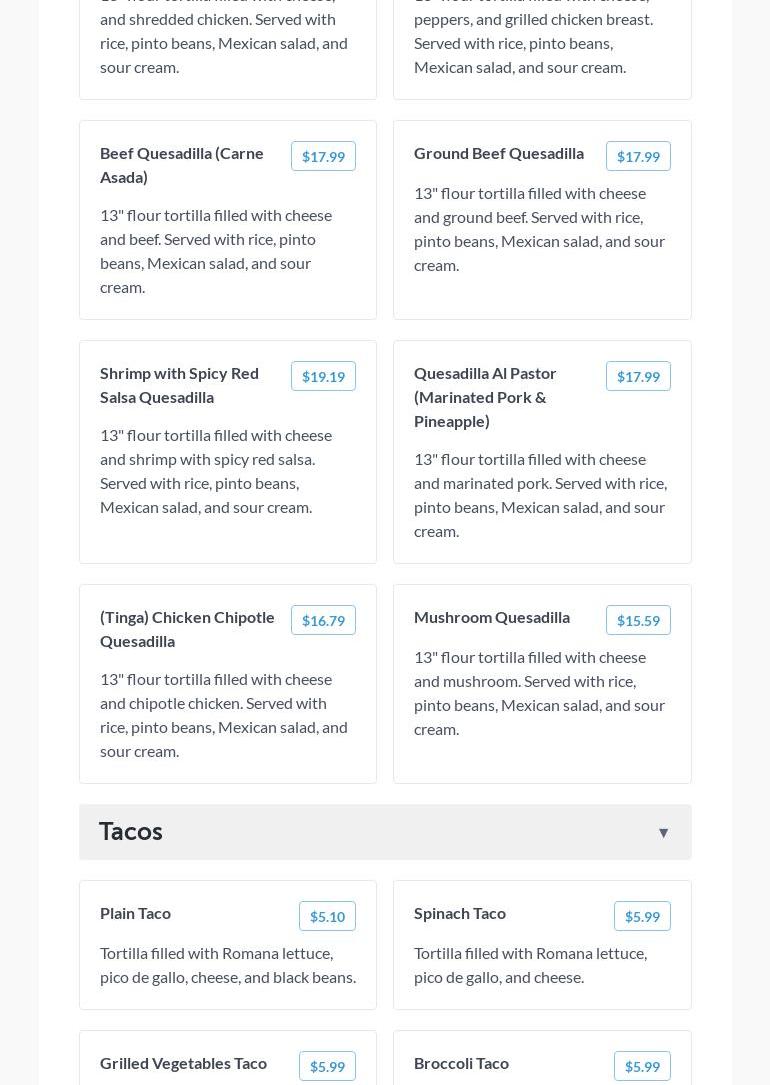Select the Ground Beef Quesadilla price tag
770x1085 pixels.
638,156
